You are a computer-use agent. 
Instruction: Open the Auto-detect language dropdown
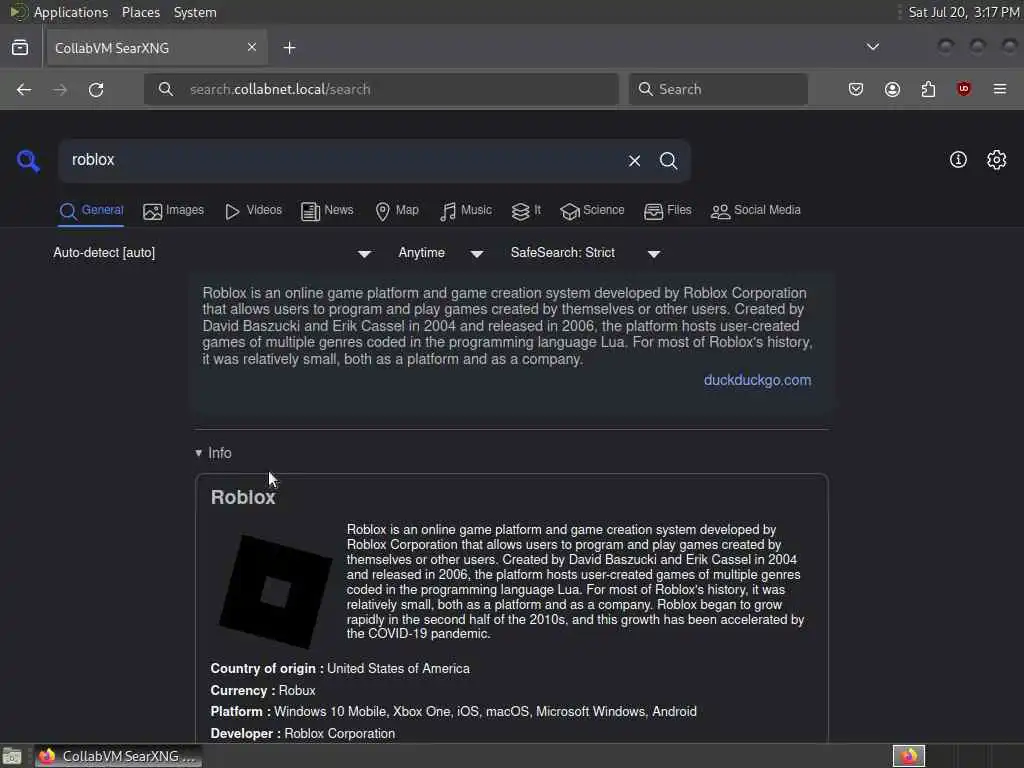point(213,253)
